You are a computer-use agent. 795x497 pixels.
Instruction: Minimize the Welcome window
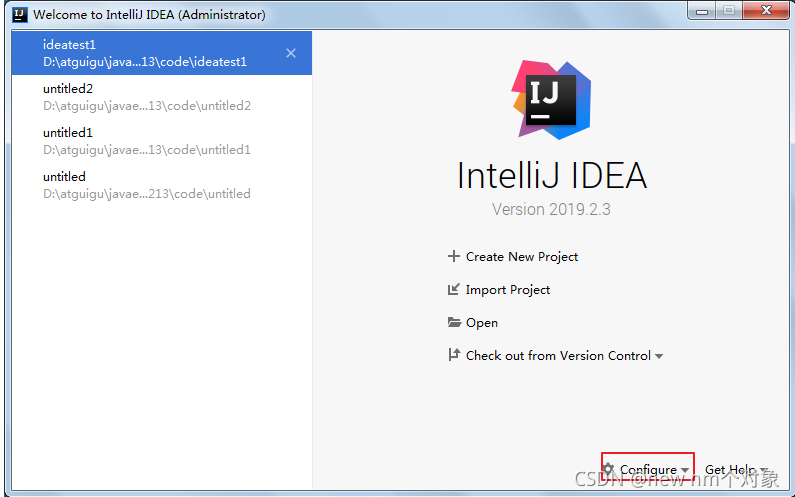click(702, 10)
